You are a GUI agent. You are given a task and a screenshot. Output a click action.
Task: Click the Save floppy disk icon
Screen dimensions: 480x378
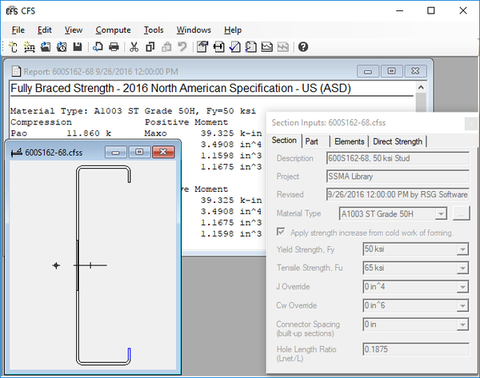(77, 47)
